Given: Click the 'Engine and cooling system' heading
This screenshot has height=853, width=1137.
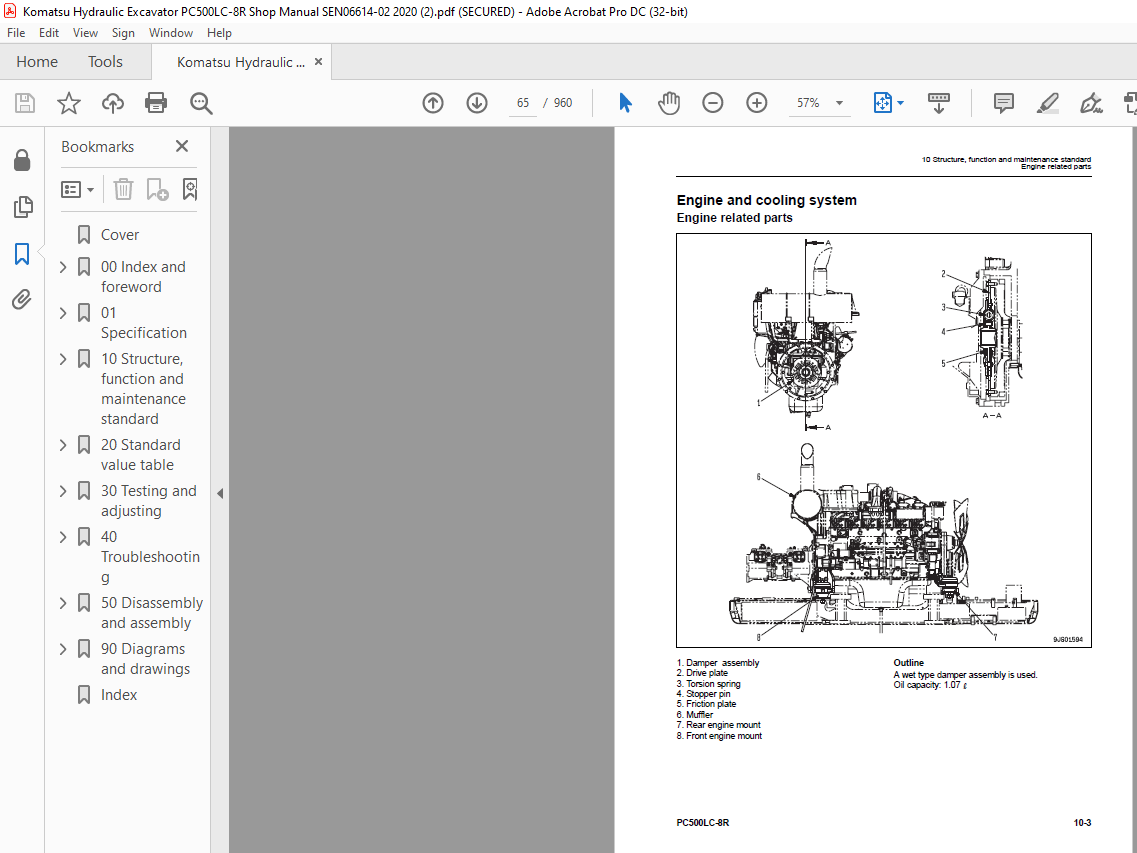Looking at the screenshot, I should pos(766,200).
